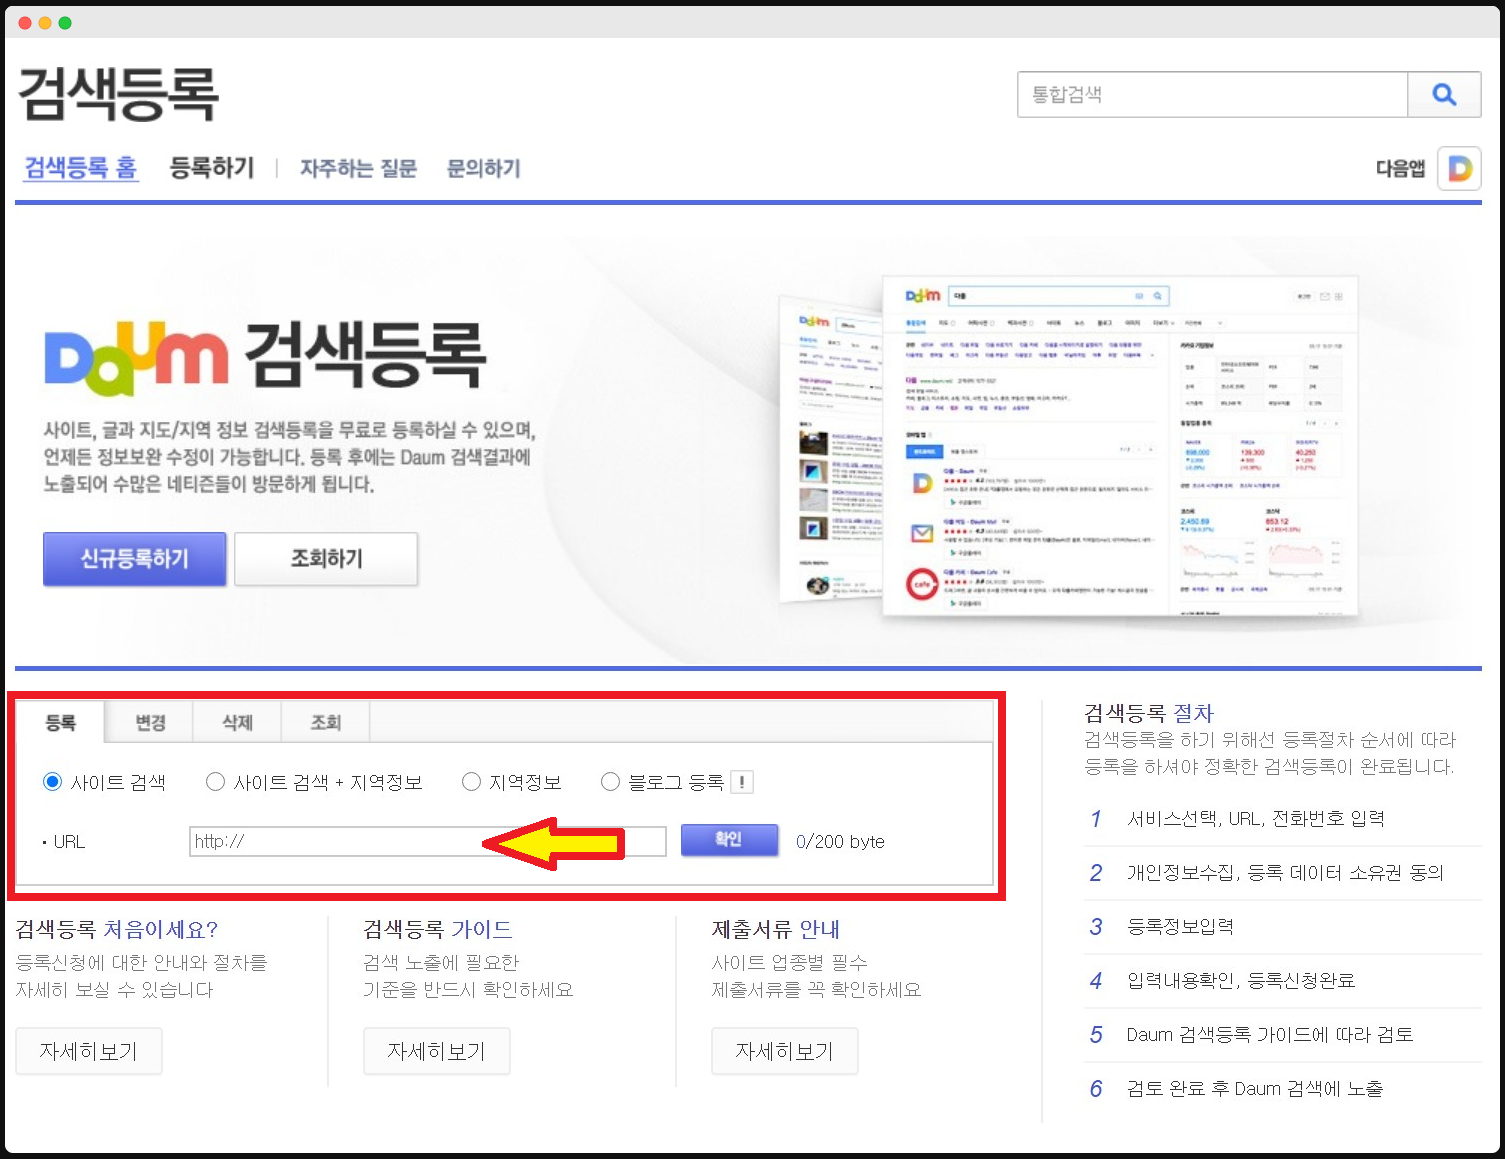Viewport: 1505px width, 1159px height.
Task: Click the 조회하기 banner button
Action: coord(326,559)
